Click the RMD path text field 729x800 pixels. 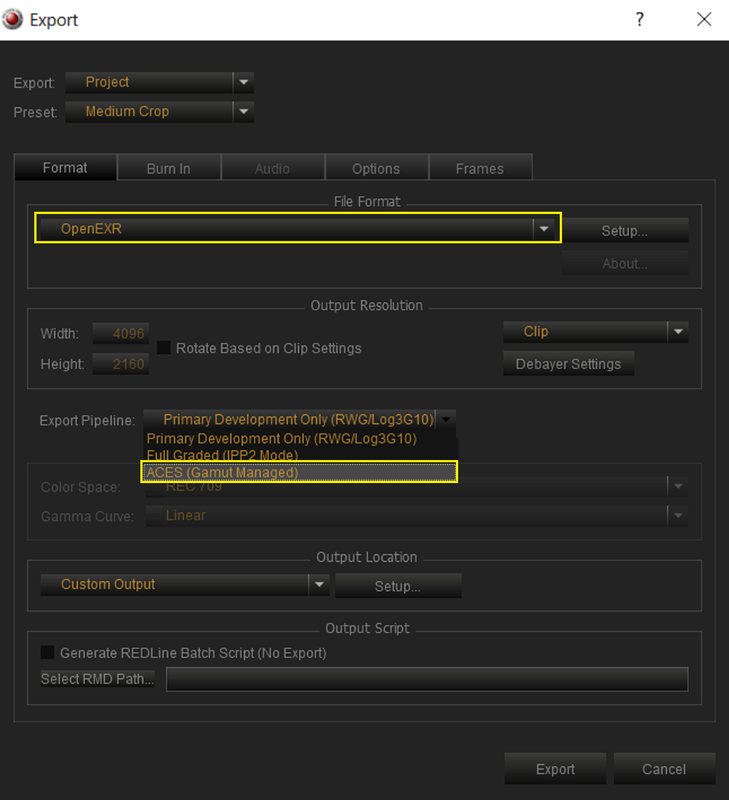tap(427, 679)
